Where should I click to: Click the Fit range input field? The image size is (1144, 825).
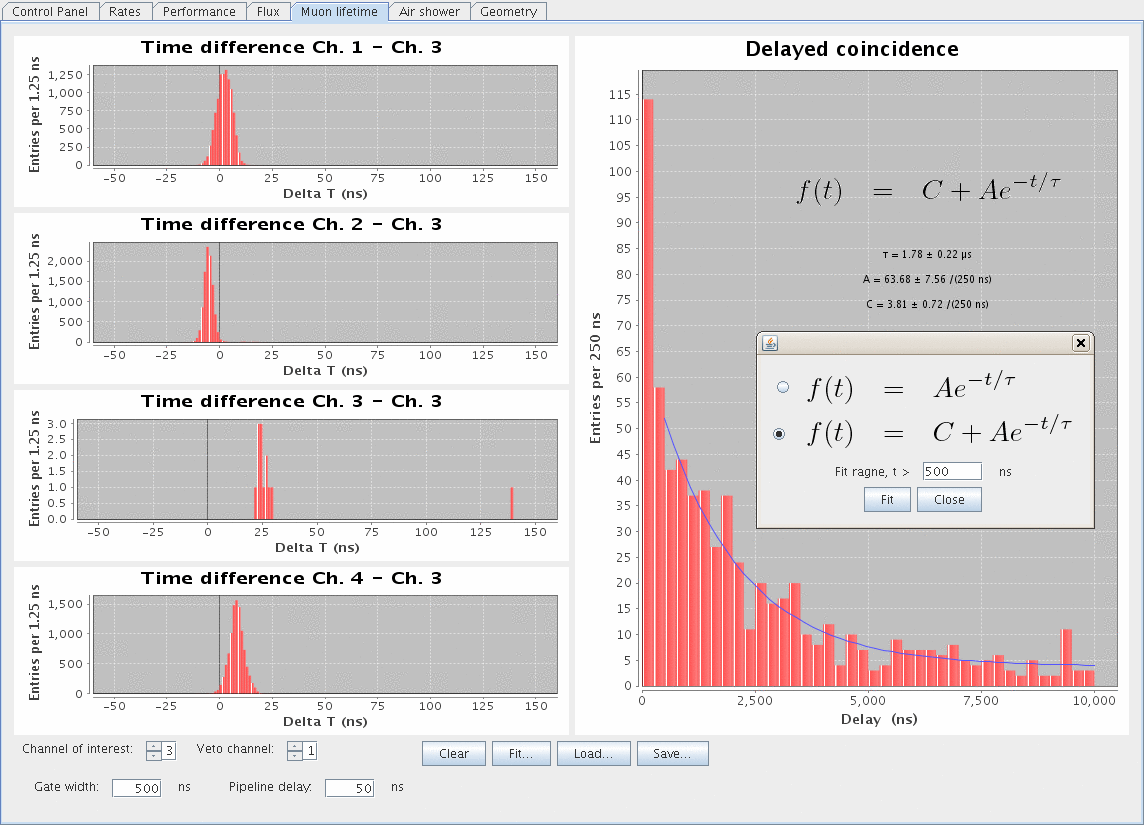(952, 471)
